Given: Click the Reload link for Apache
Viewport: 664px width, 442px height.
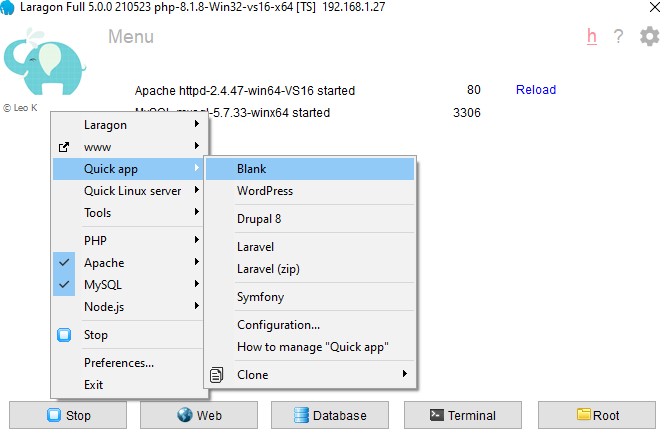Looking at the screenshot, I should coord(535,90).
